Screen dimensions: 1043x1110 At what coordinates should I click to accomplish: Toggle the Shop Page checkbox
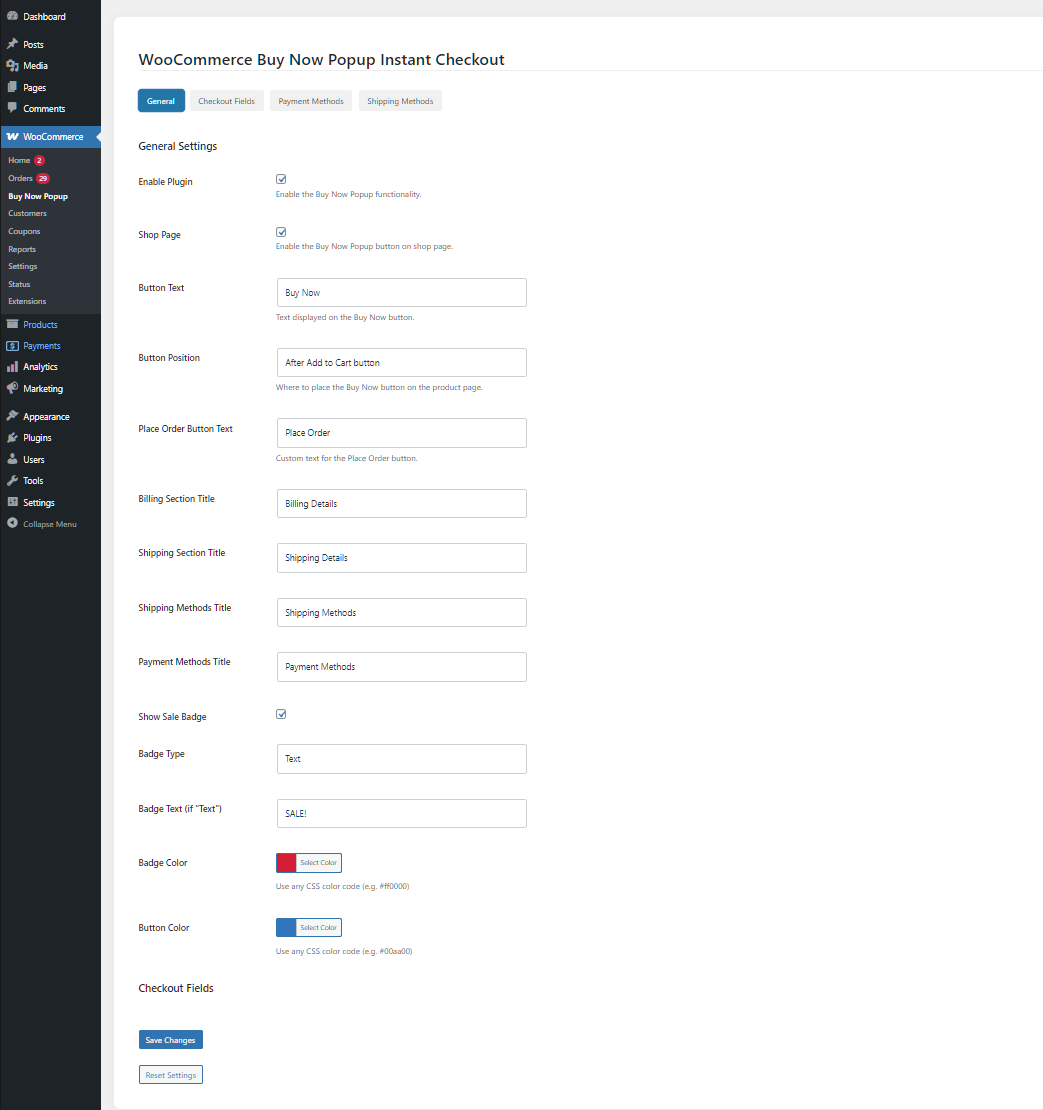(x=281, y=232)
